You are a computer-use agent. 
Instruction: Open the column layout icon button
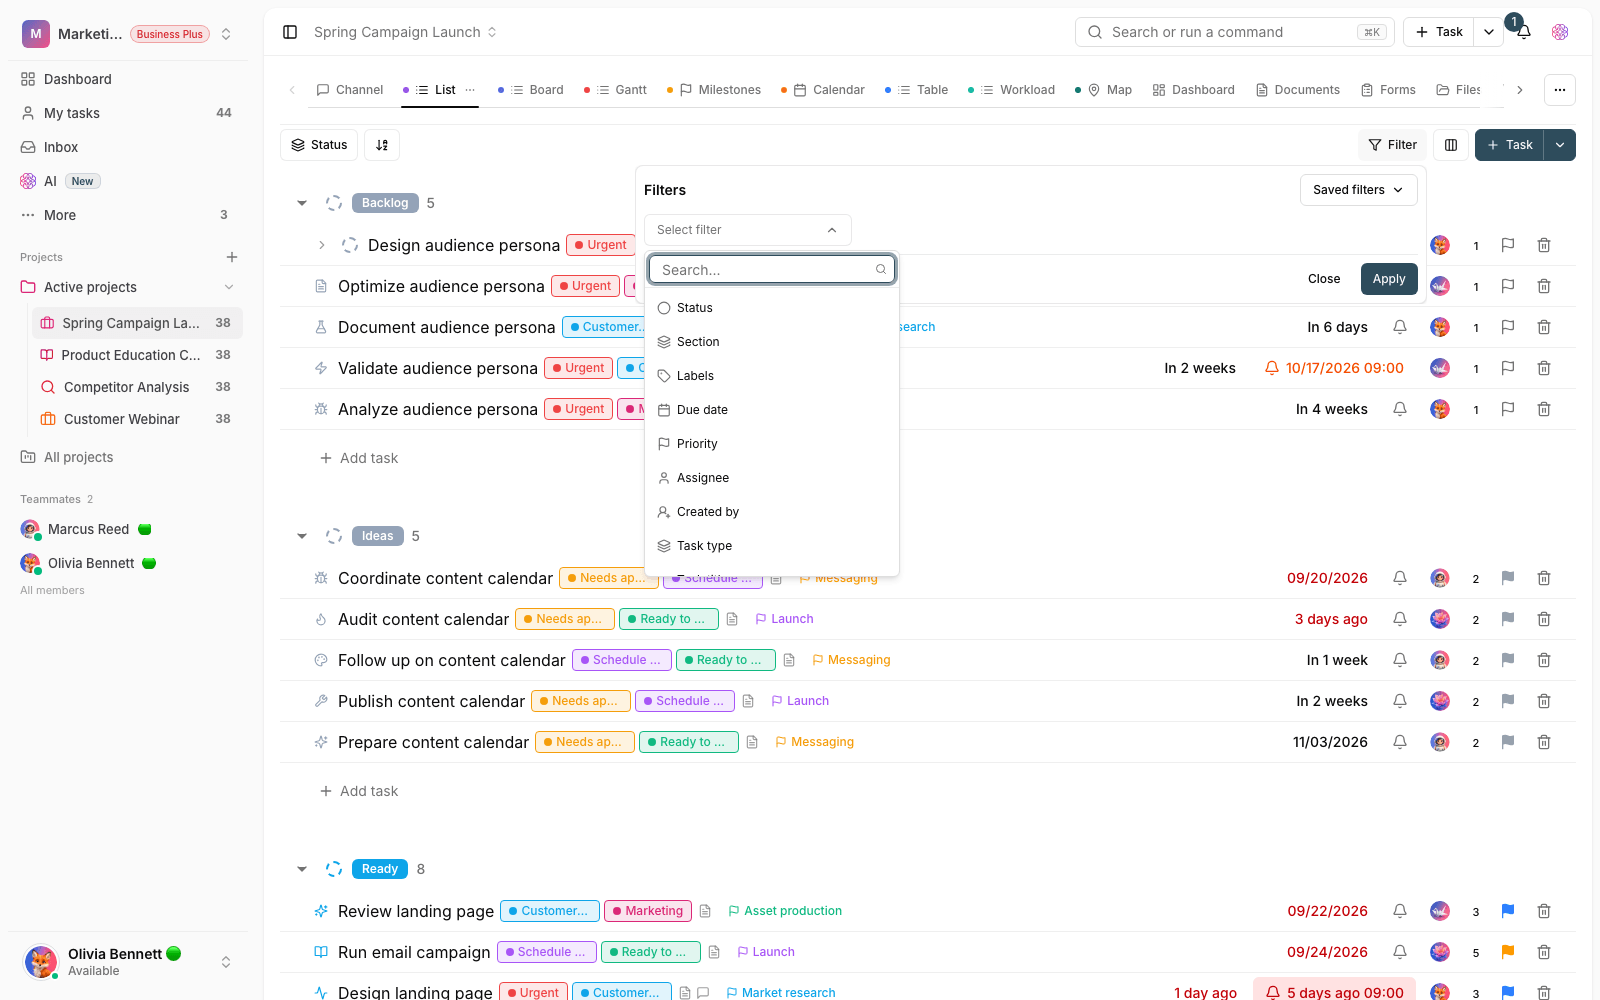coord(1451,145)
